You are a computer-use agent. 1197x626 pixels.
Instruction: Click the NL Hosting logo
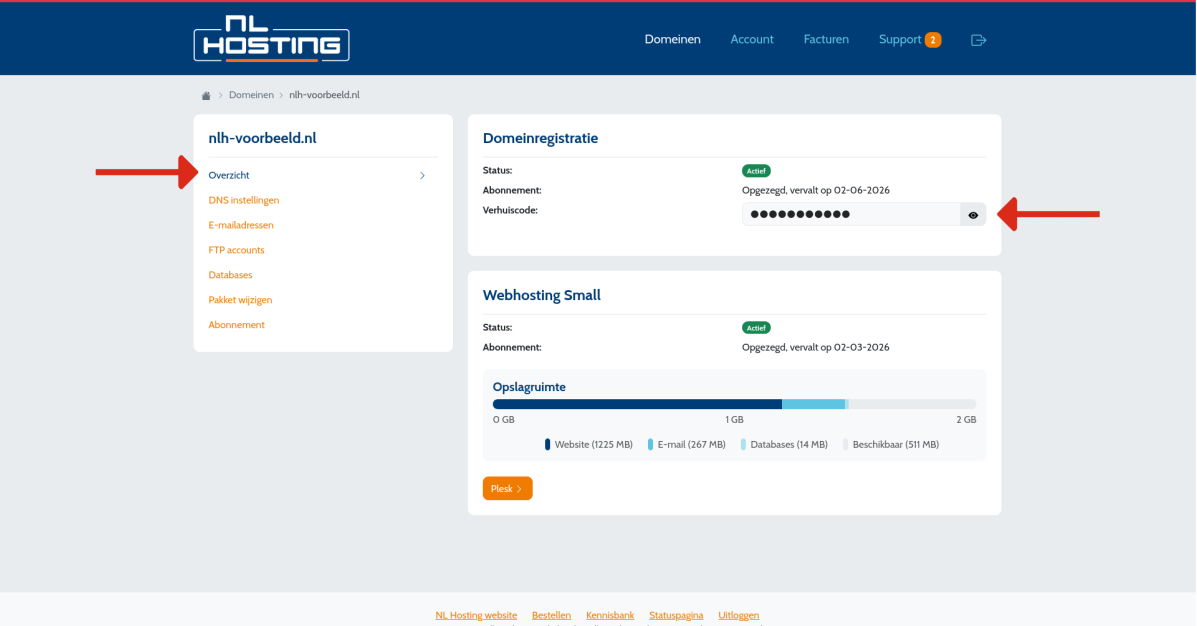(x=271, y=39)
